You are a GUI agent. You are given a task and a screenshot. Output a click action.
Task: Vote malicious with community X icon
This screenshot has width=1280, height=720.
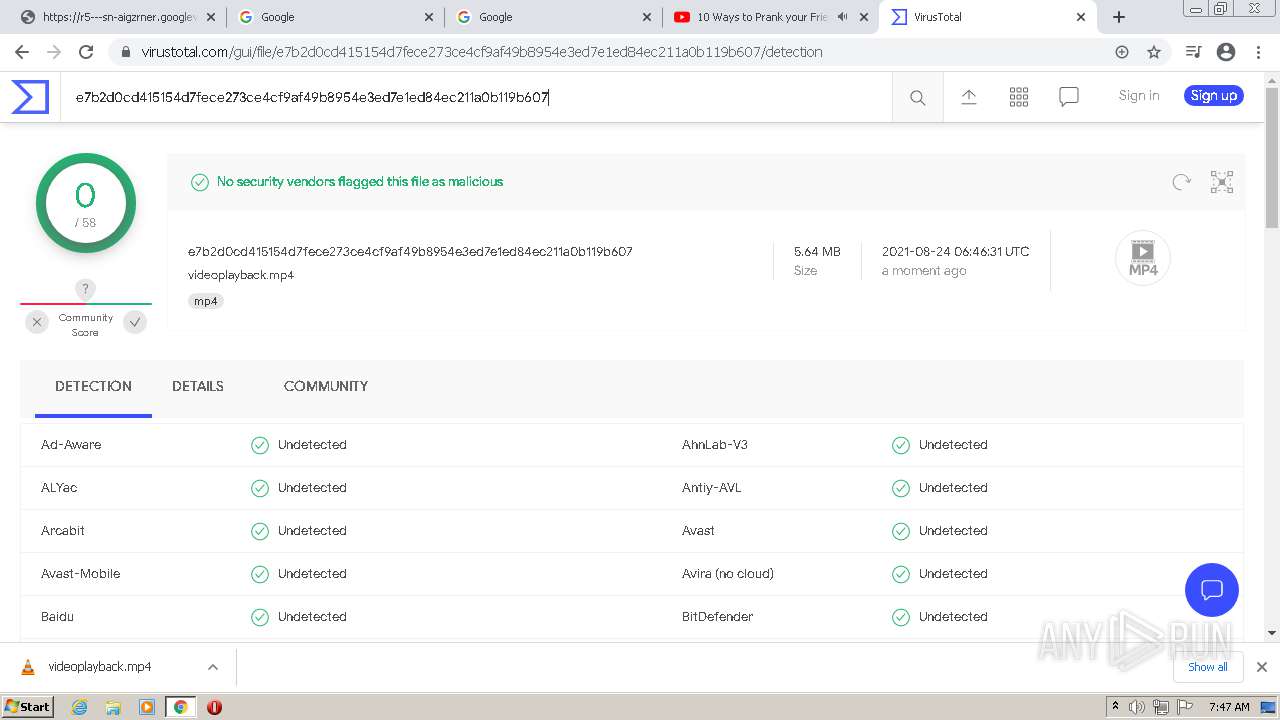click(37, 322)
